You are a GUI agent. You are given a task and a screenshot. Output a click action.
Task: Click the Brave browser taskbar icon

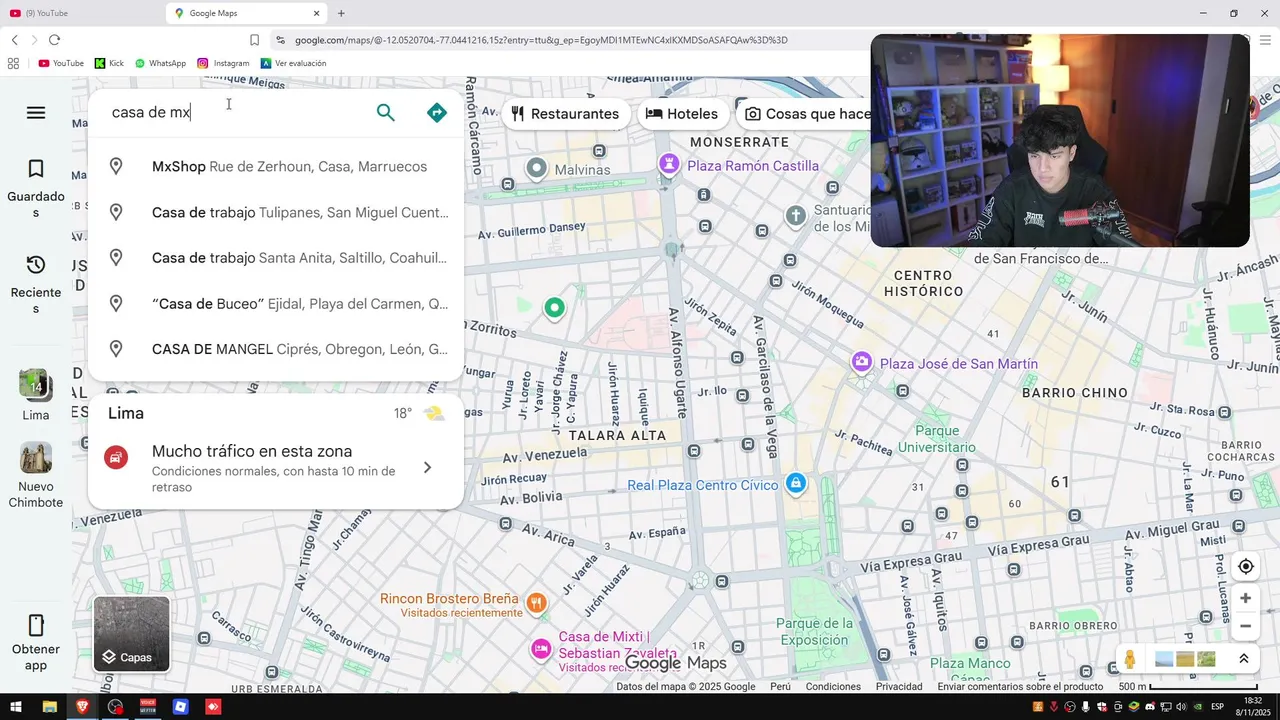pos(82,707)
